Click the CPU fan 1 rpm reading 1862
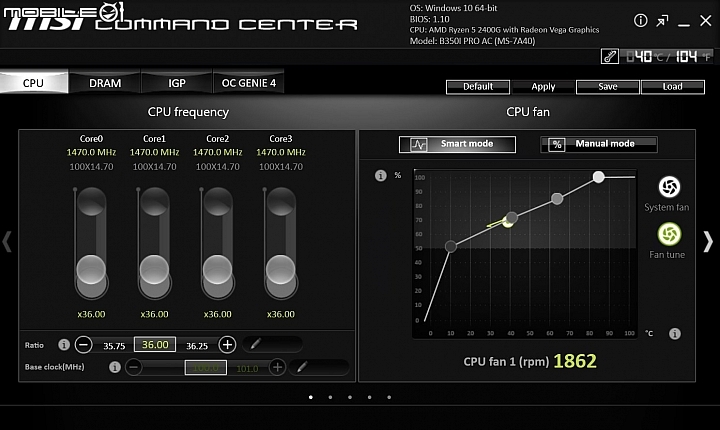Image resolution: width=720 pixels, height=430 pixels. [x=575, y=362]
